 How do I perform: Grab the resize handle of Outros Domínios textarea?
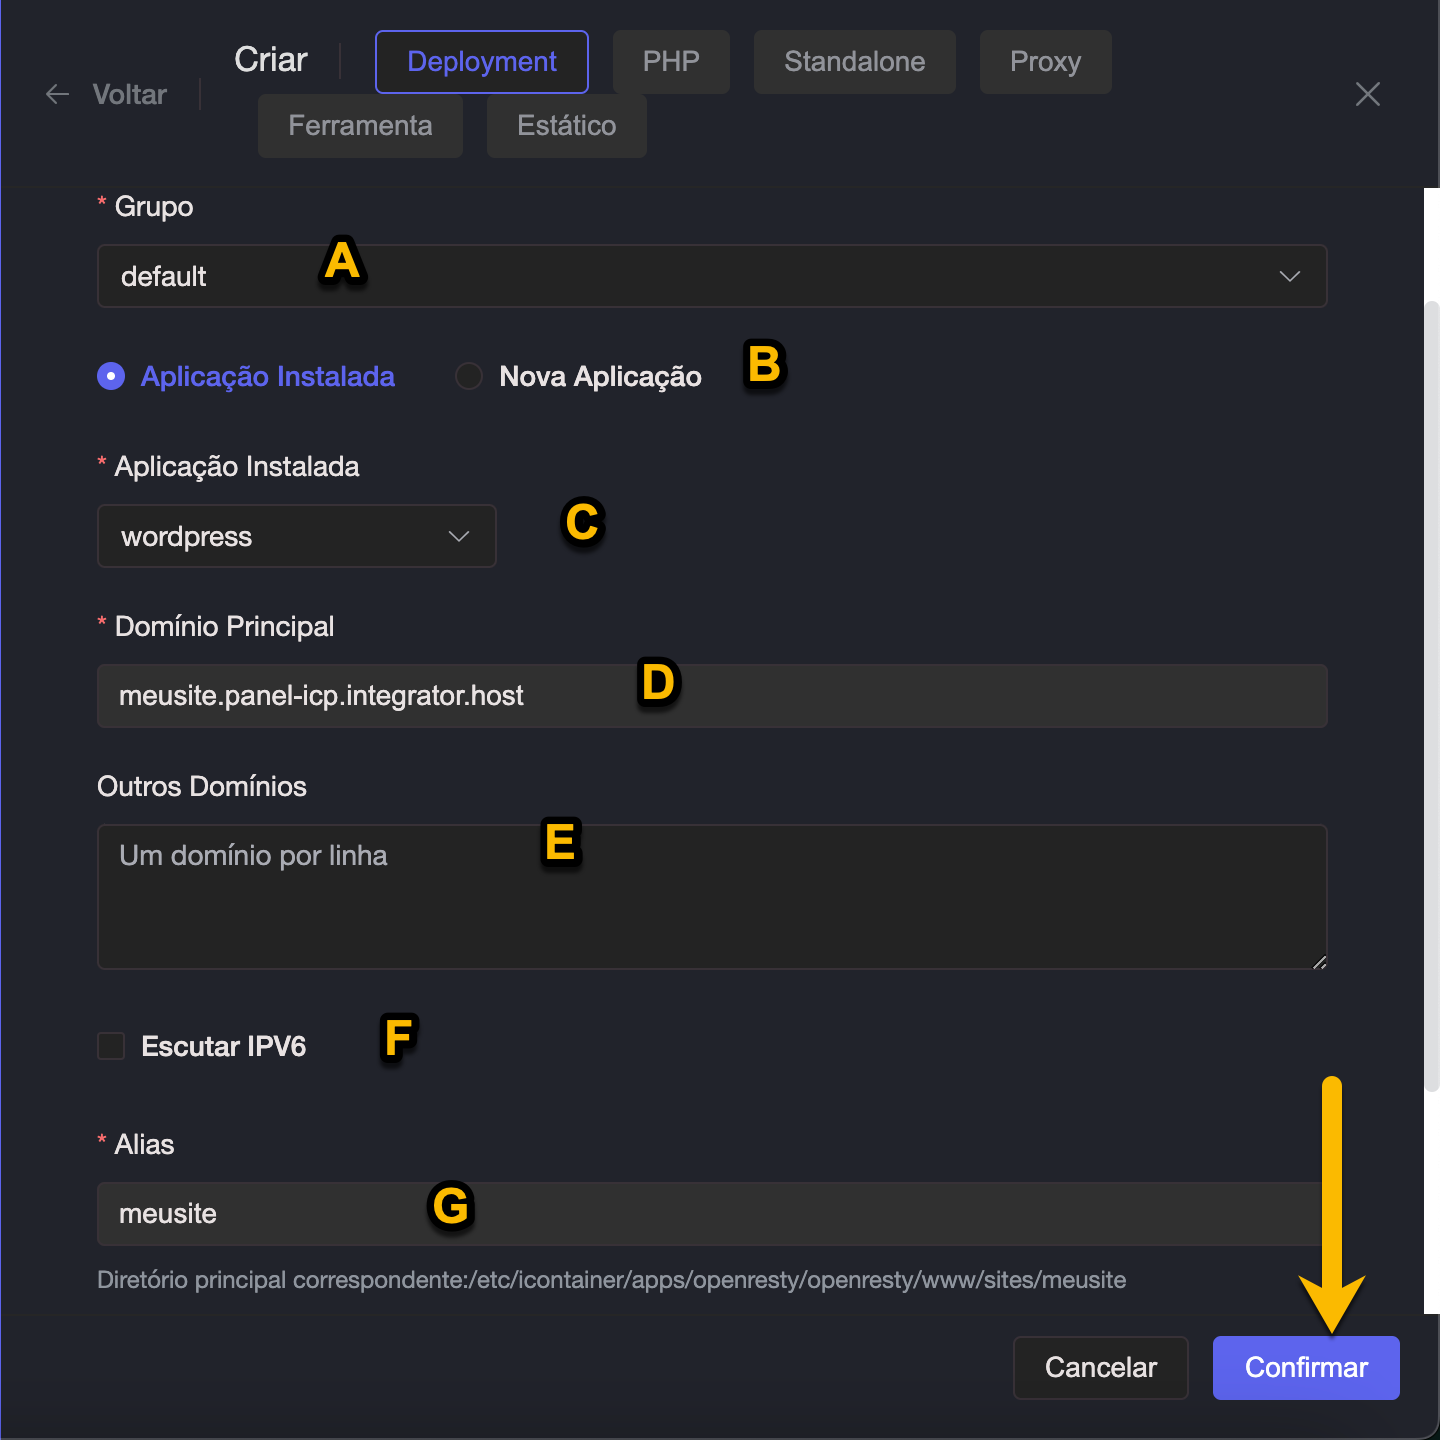[x=1319, y=962]
